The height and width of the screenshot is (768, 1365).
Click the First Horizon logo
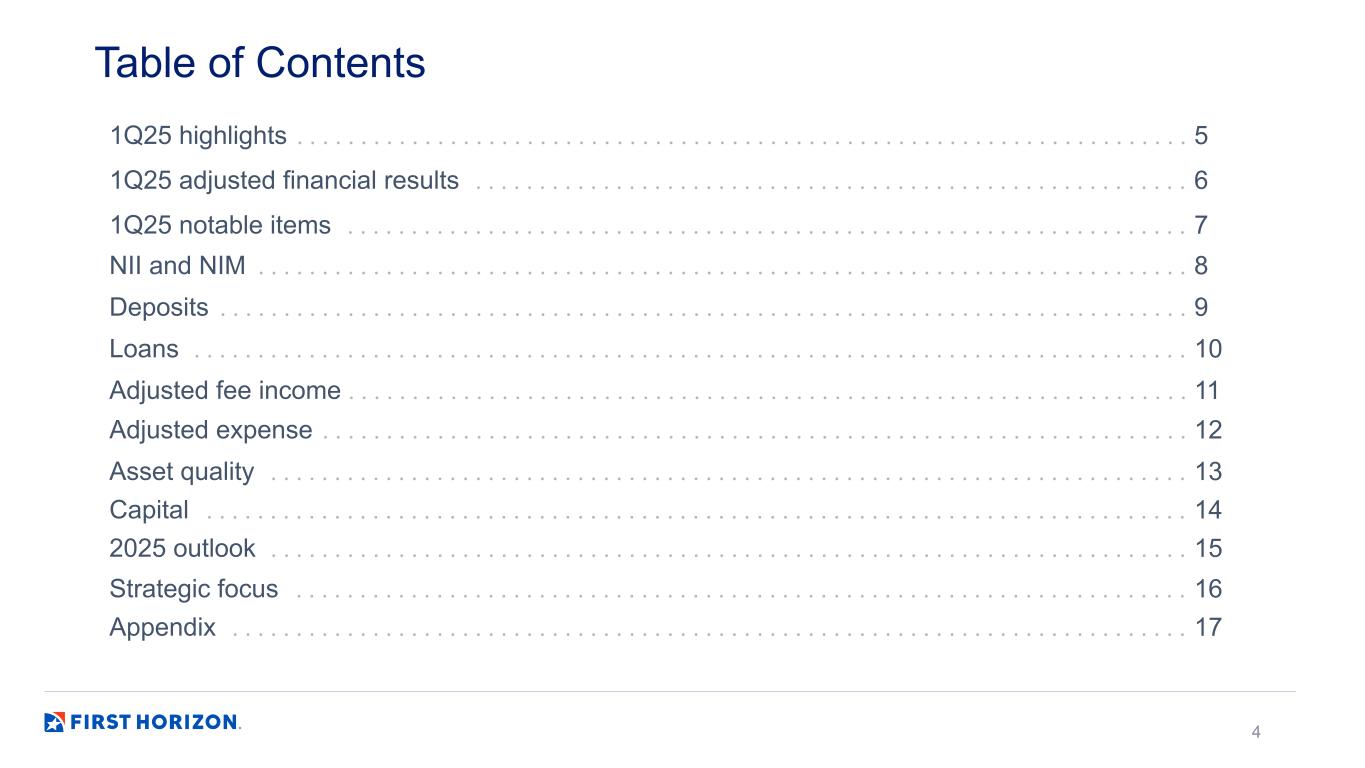pos(142,722)
